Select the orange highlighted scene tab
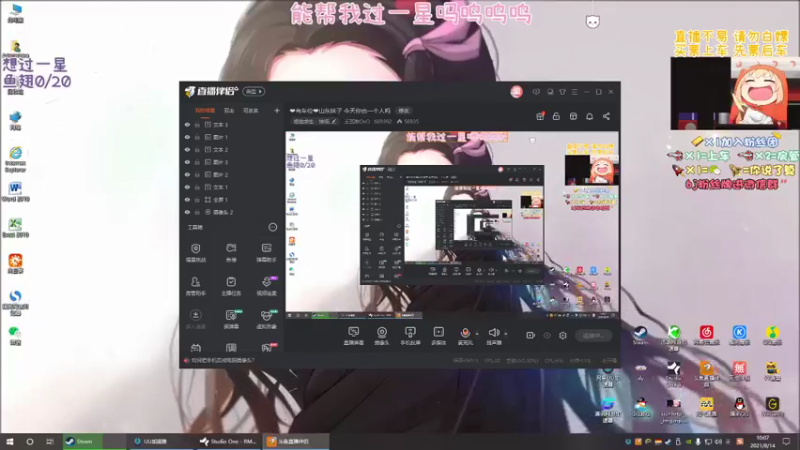Image resolution: width=800 pixels, height=450 pixels. point(205,111)
